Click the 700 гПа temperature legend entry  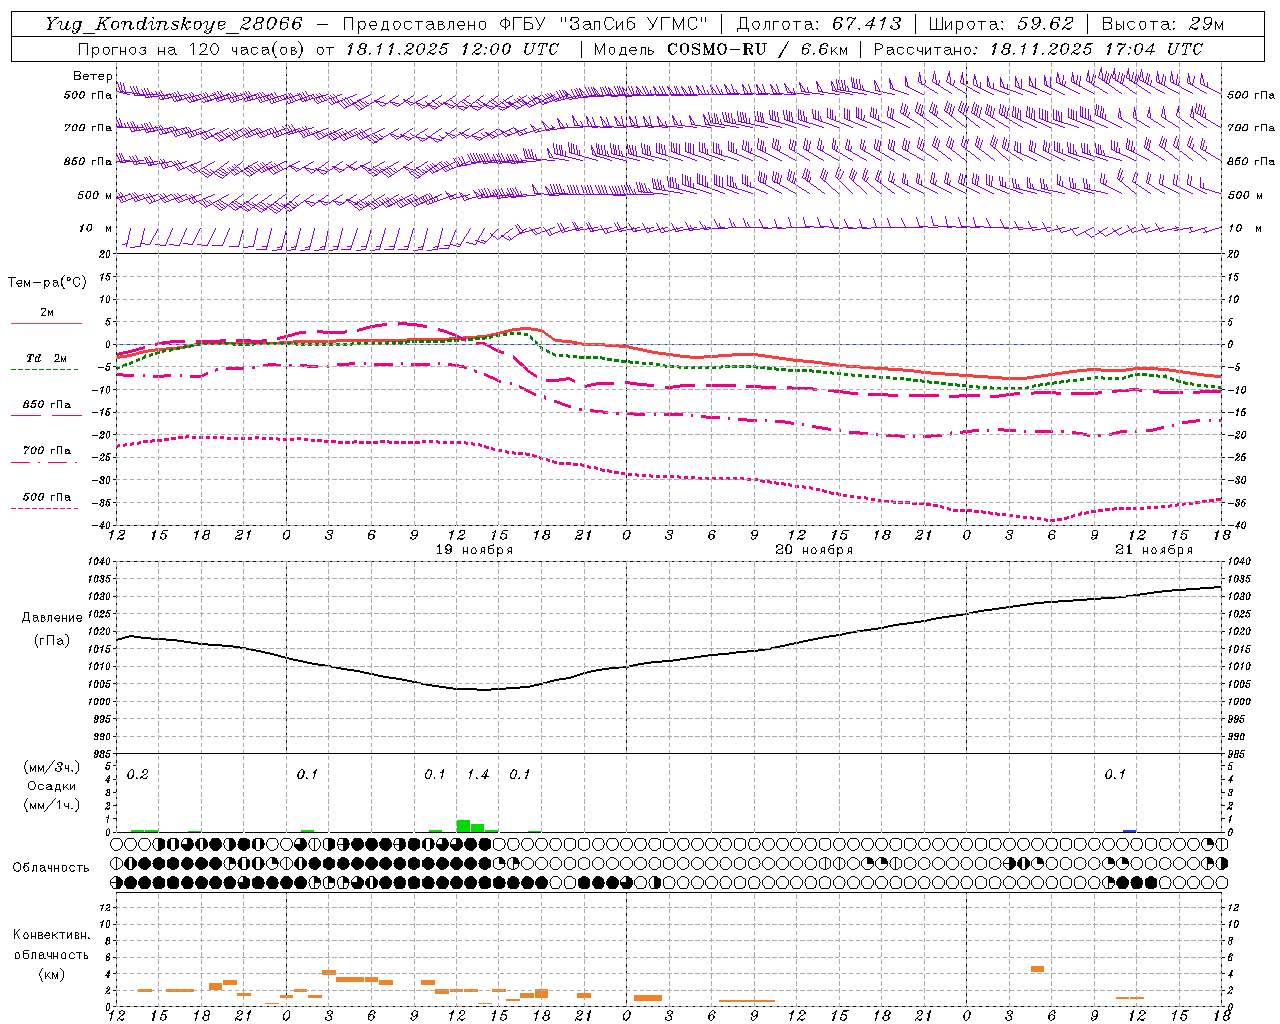click(46, 451)
